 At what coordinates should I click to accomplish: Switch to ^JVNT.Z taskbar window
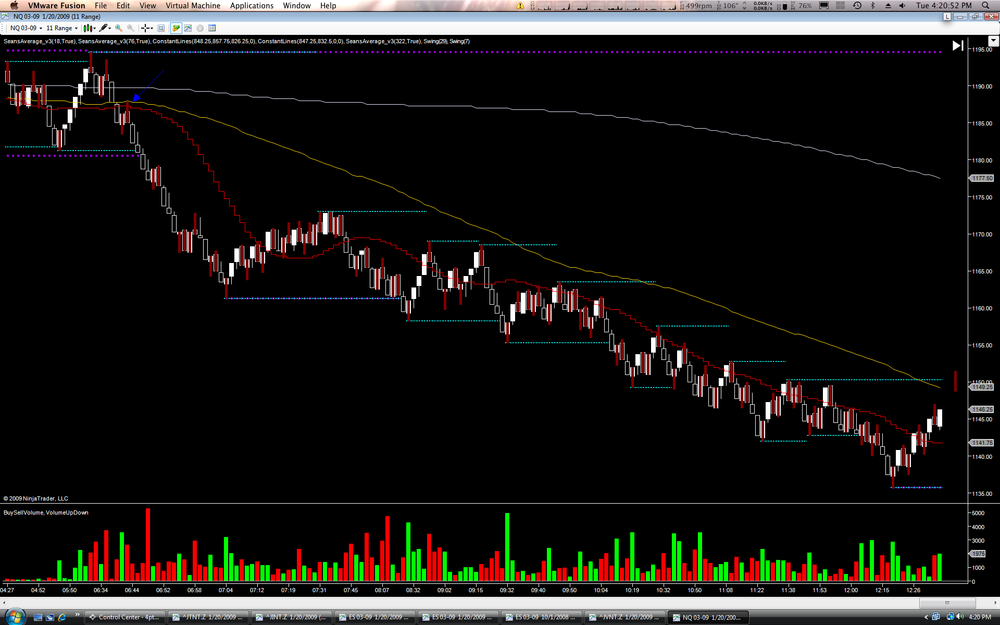(625, 617)
